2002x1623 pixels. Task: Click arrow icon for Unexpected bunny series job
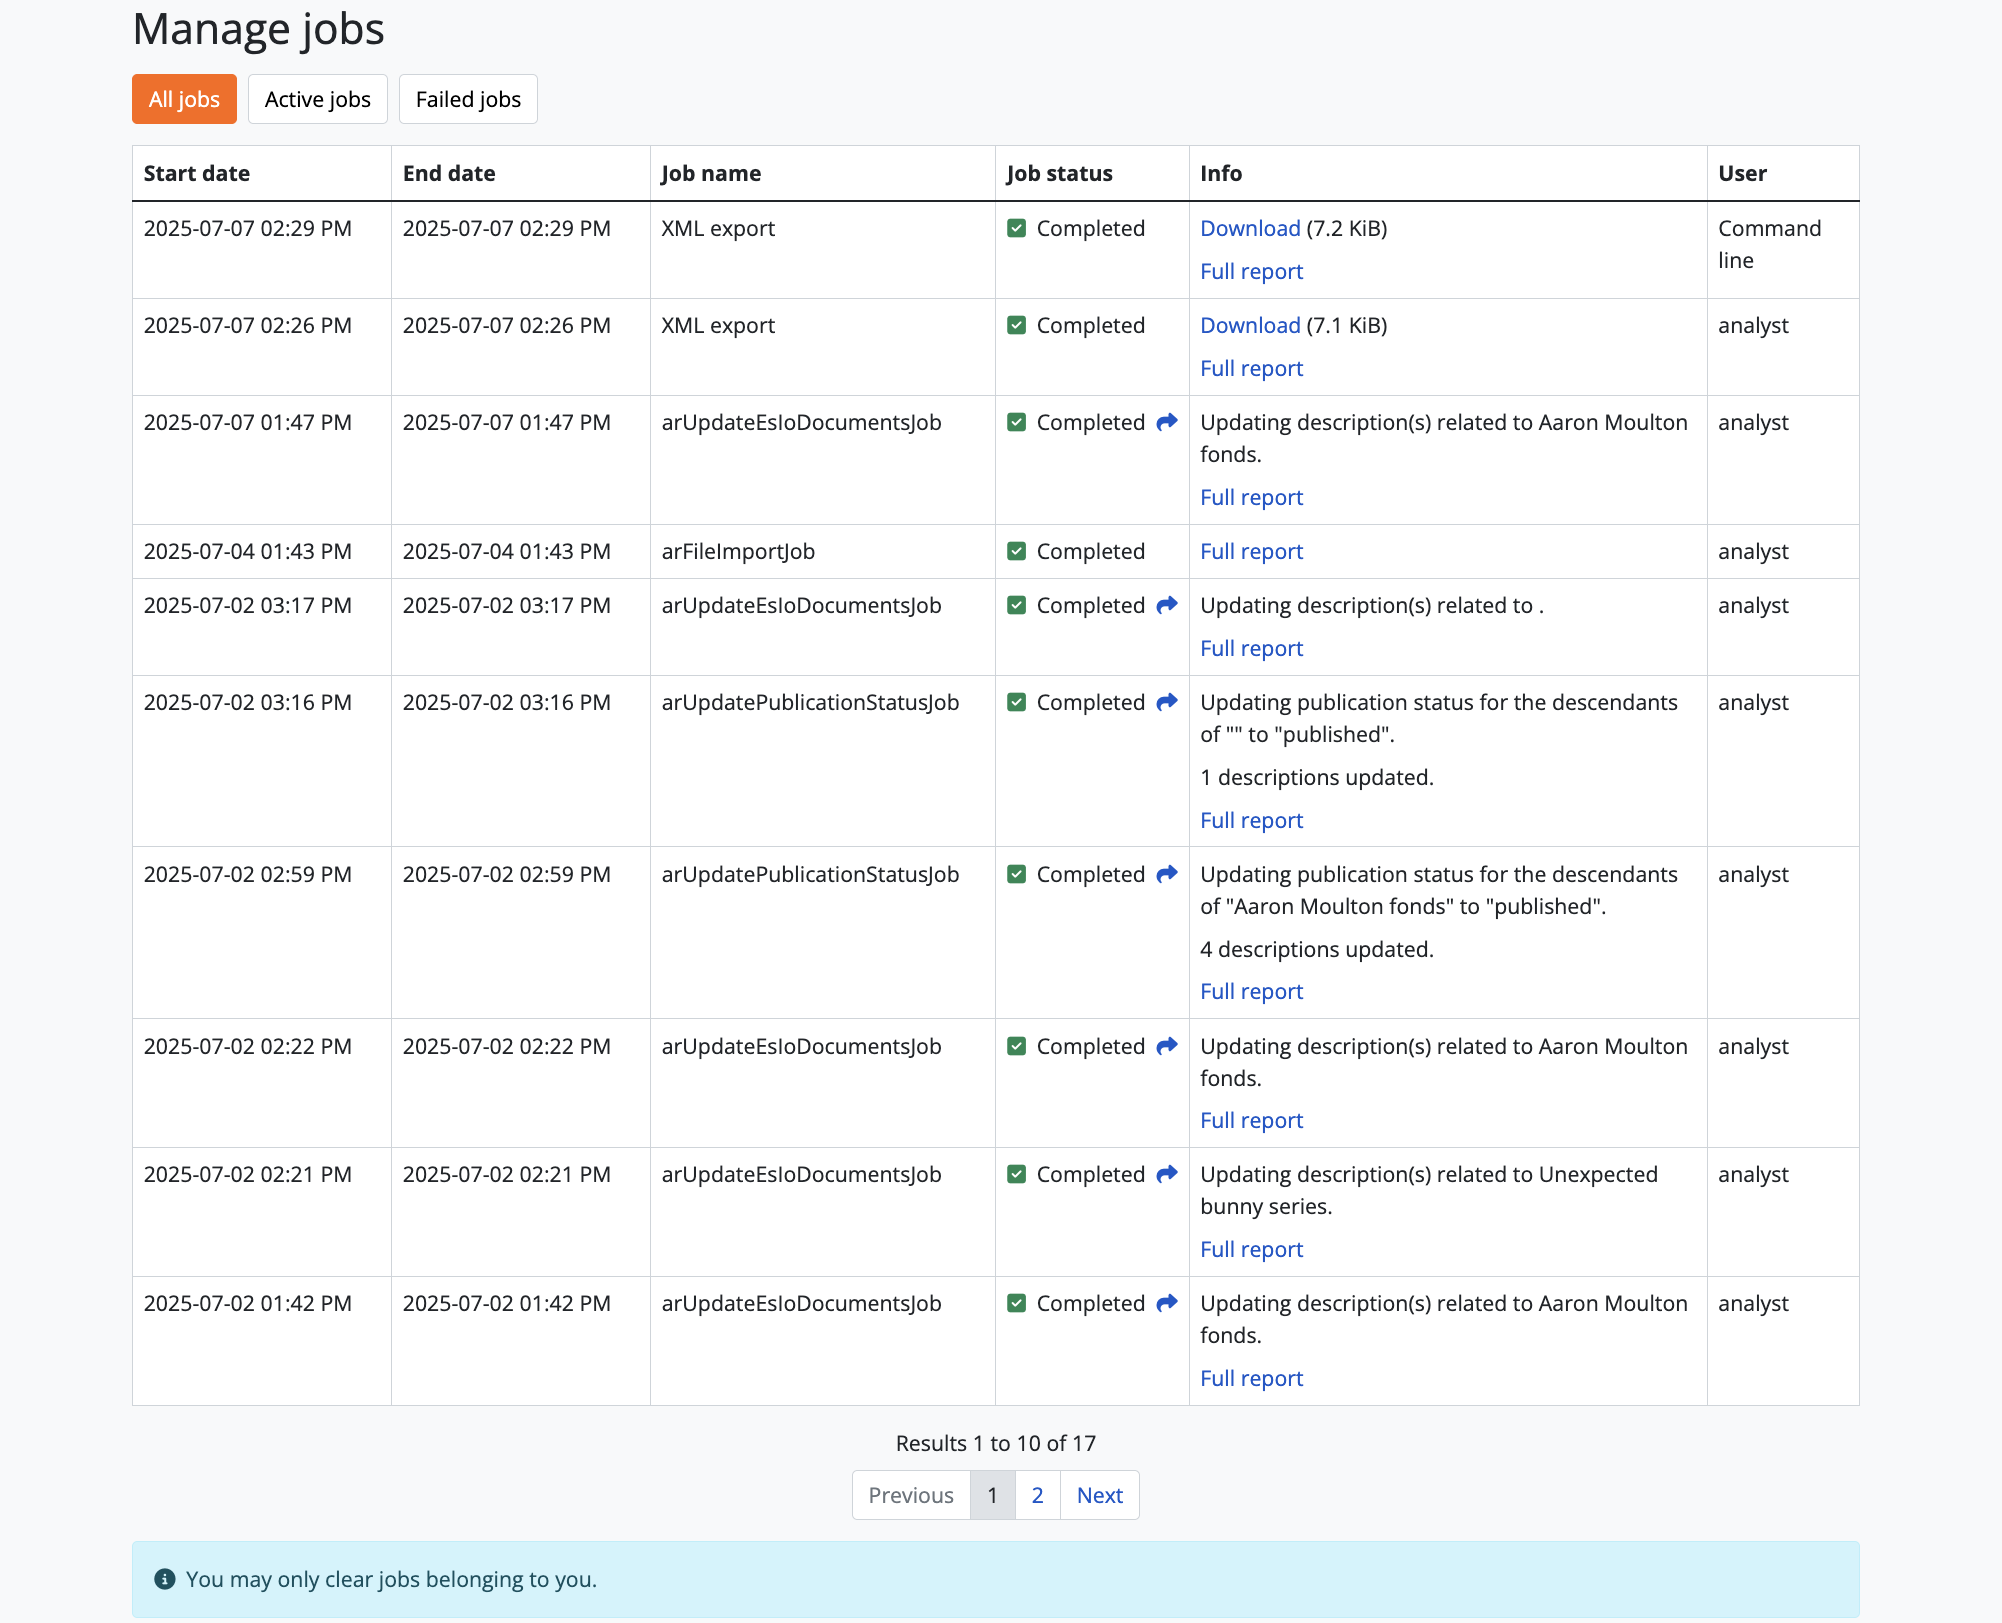click(x=1166, y=1174)
